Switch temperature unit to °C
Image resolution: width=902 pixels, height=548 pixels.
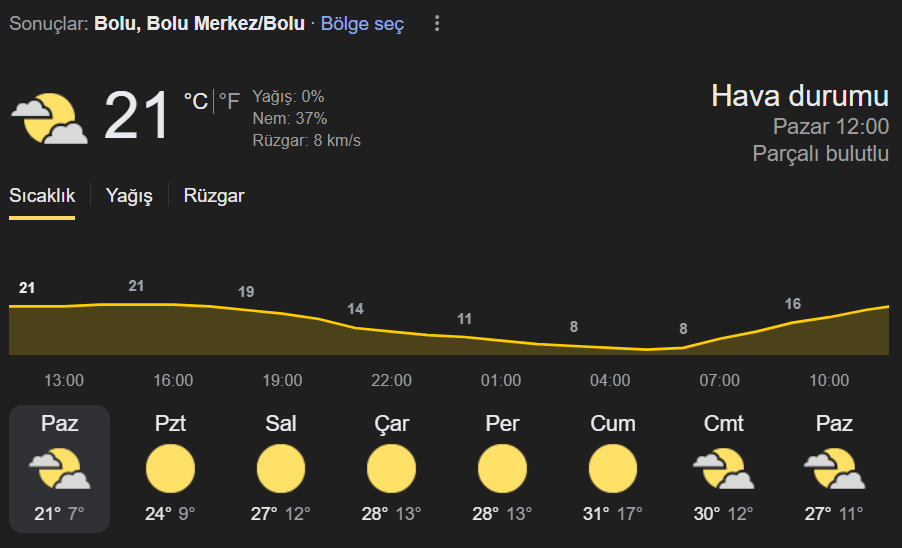(x=196, y=102)
